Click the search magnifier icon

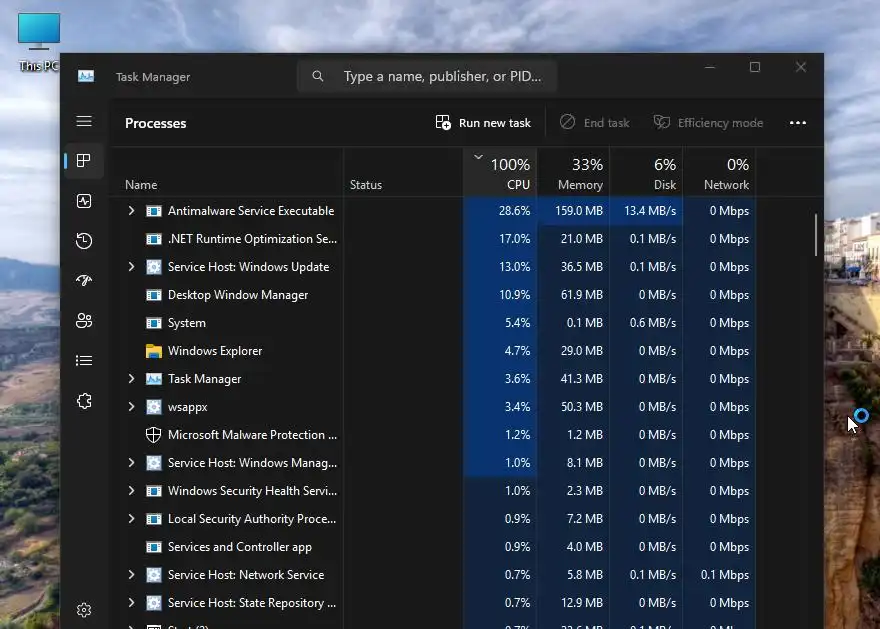318,76
